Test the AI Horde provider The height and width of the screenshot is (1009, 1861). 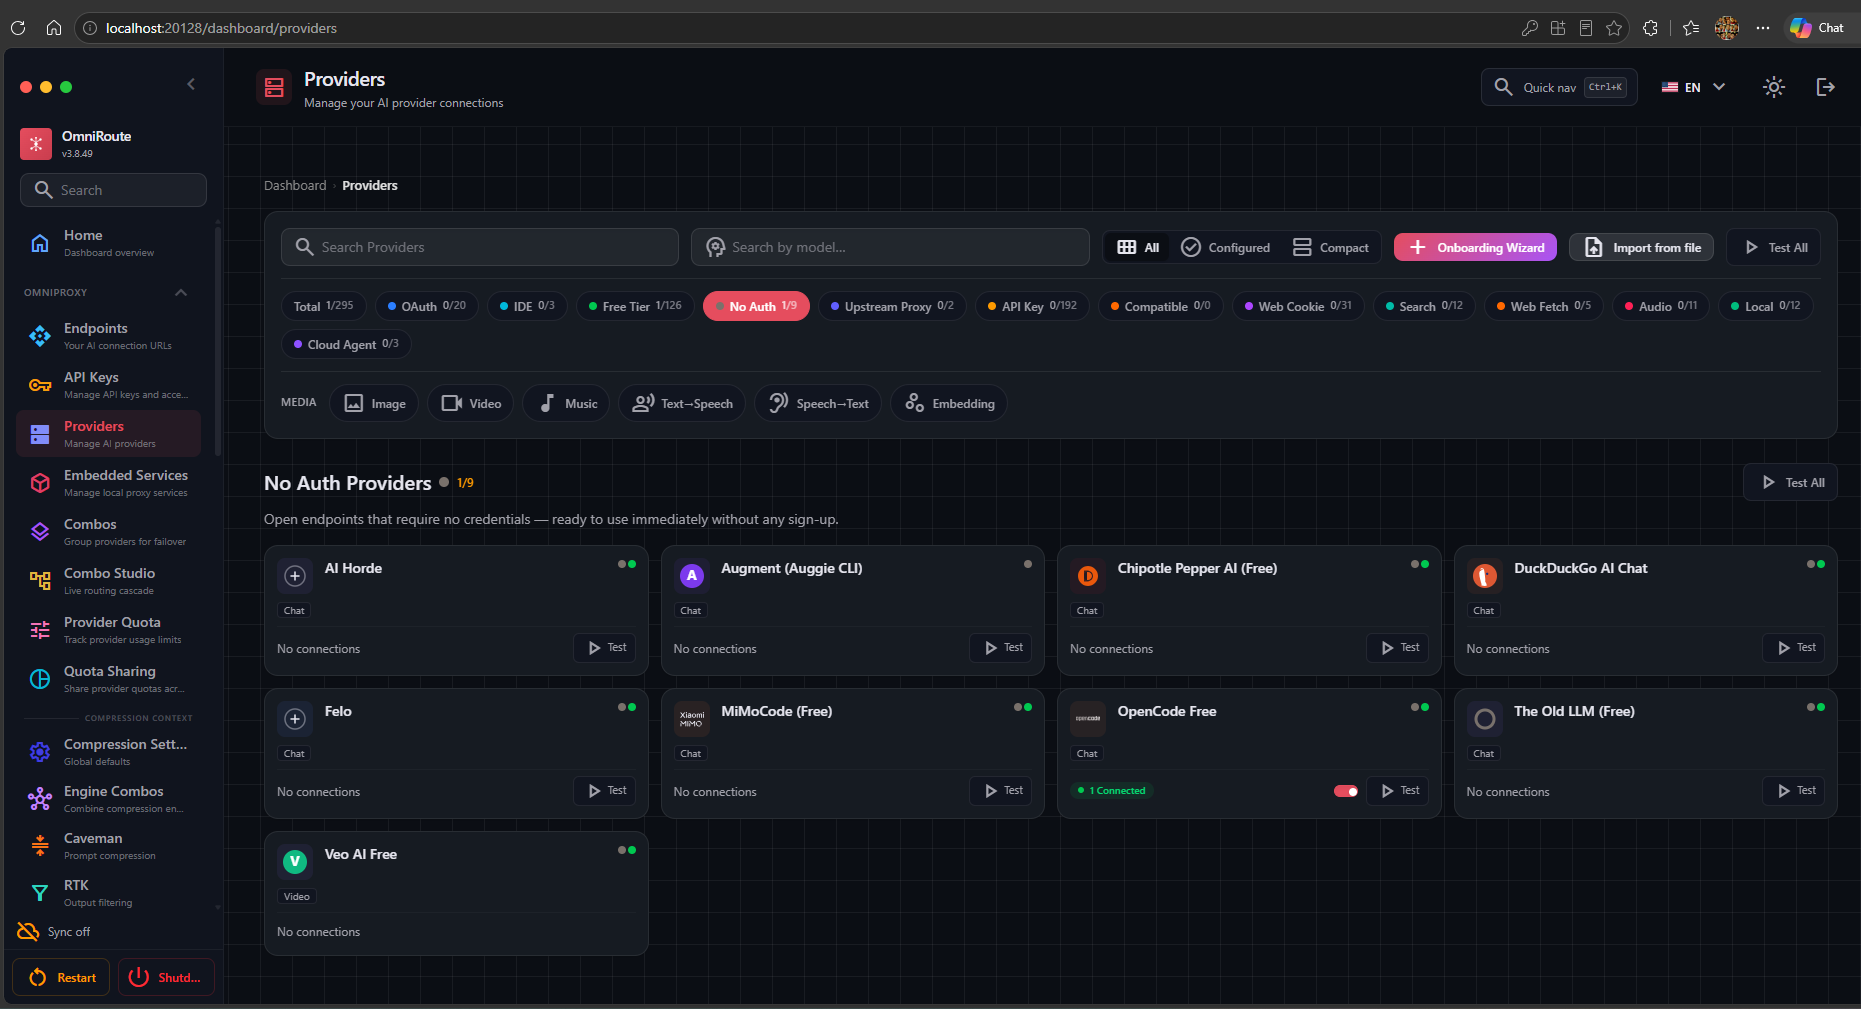coord(605,648)
